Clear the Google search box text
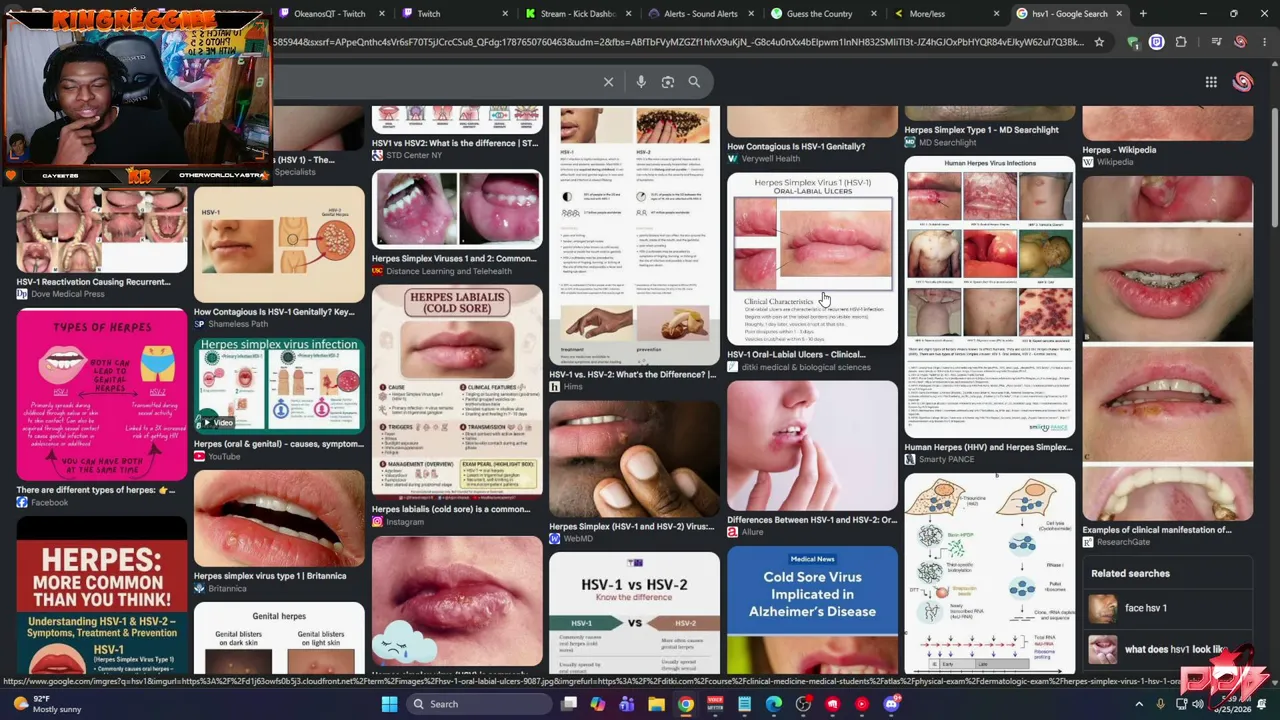The width and height of the screenshot is (1280, 720). tap(608, 82)
